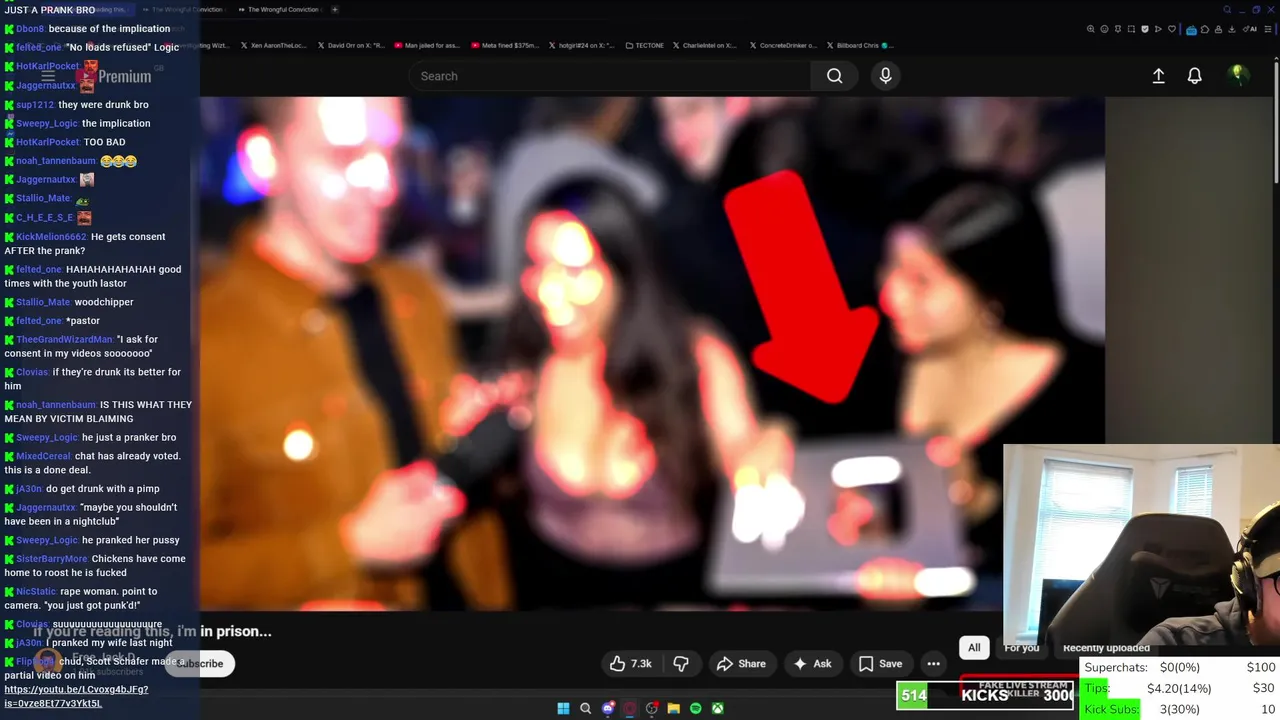This screenshot has height=720, width=1280.
Task: Click the Kick Subs 3(30%) goal row
Action: pos(1180,709)
